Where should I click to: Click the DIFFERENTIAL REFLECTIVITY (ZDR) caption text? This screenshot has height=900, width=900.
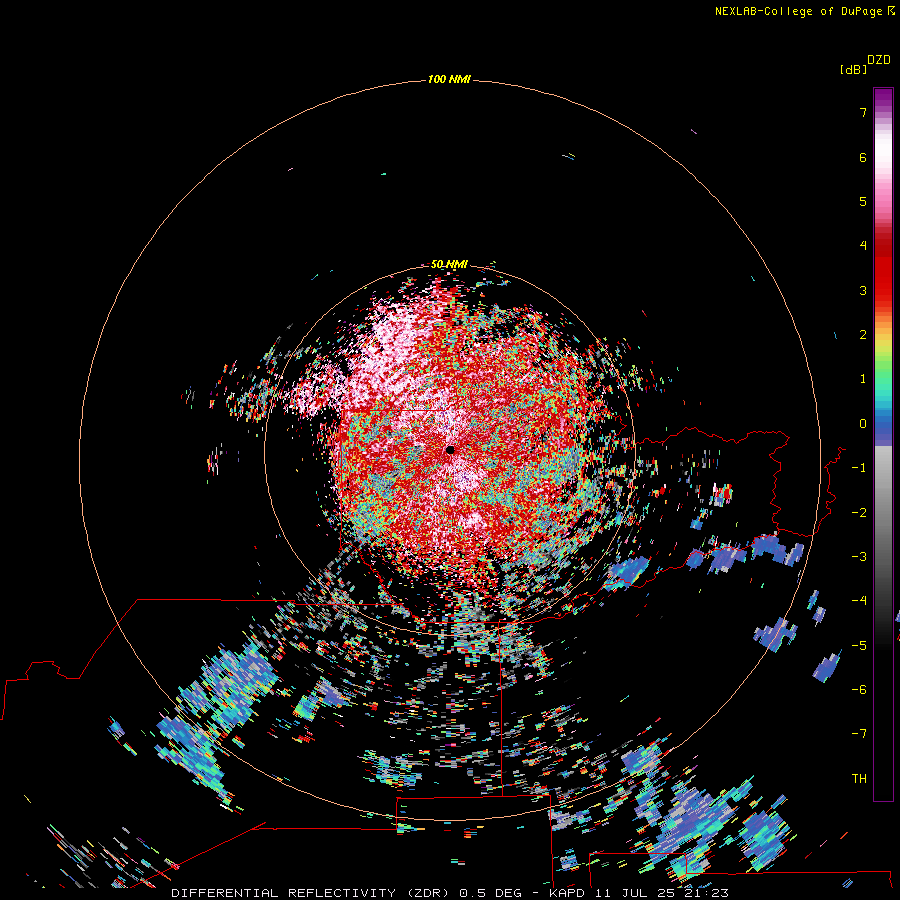tap(312, 893)
